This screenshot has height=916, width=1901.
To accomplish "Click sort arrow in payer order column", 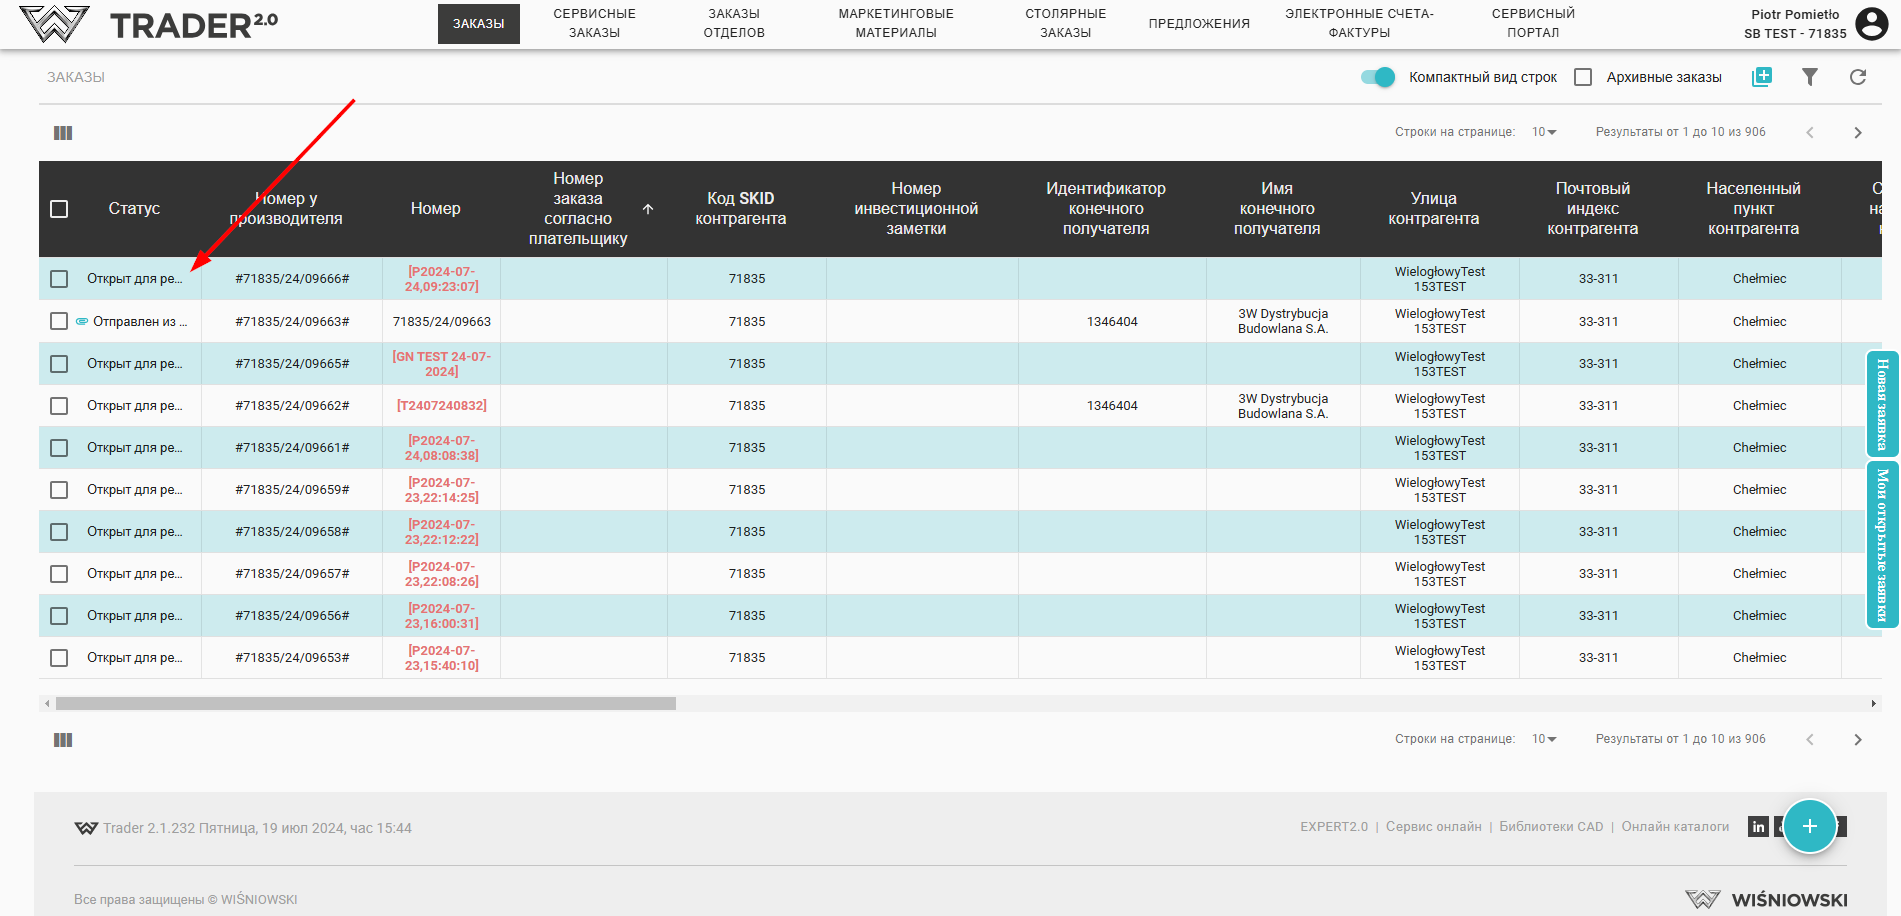I will coord(648,209).
